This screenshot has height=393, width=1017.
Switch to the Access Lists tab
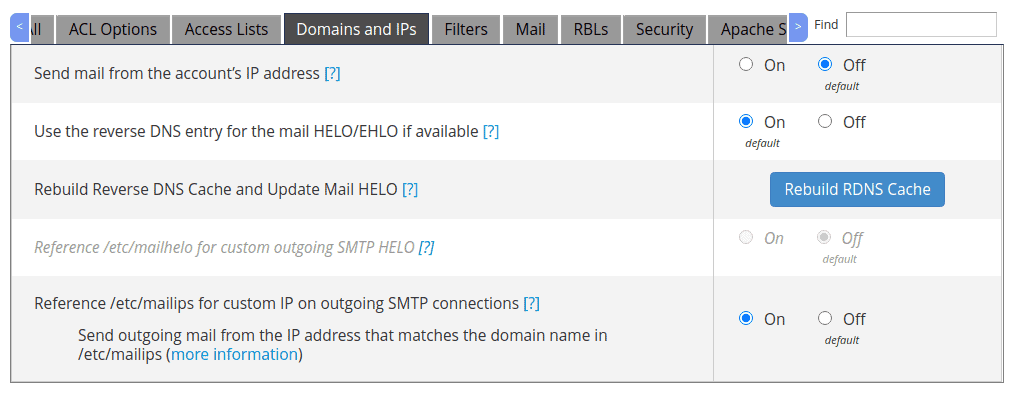226,29
